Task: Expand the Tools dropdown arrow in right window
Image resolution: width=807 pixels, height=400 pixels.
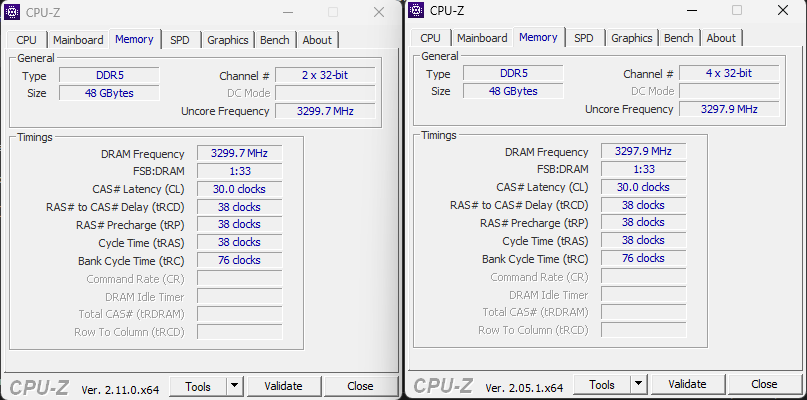Action: coord(639,385)
